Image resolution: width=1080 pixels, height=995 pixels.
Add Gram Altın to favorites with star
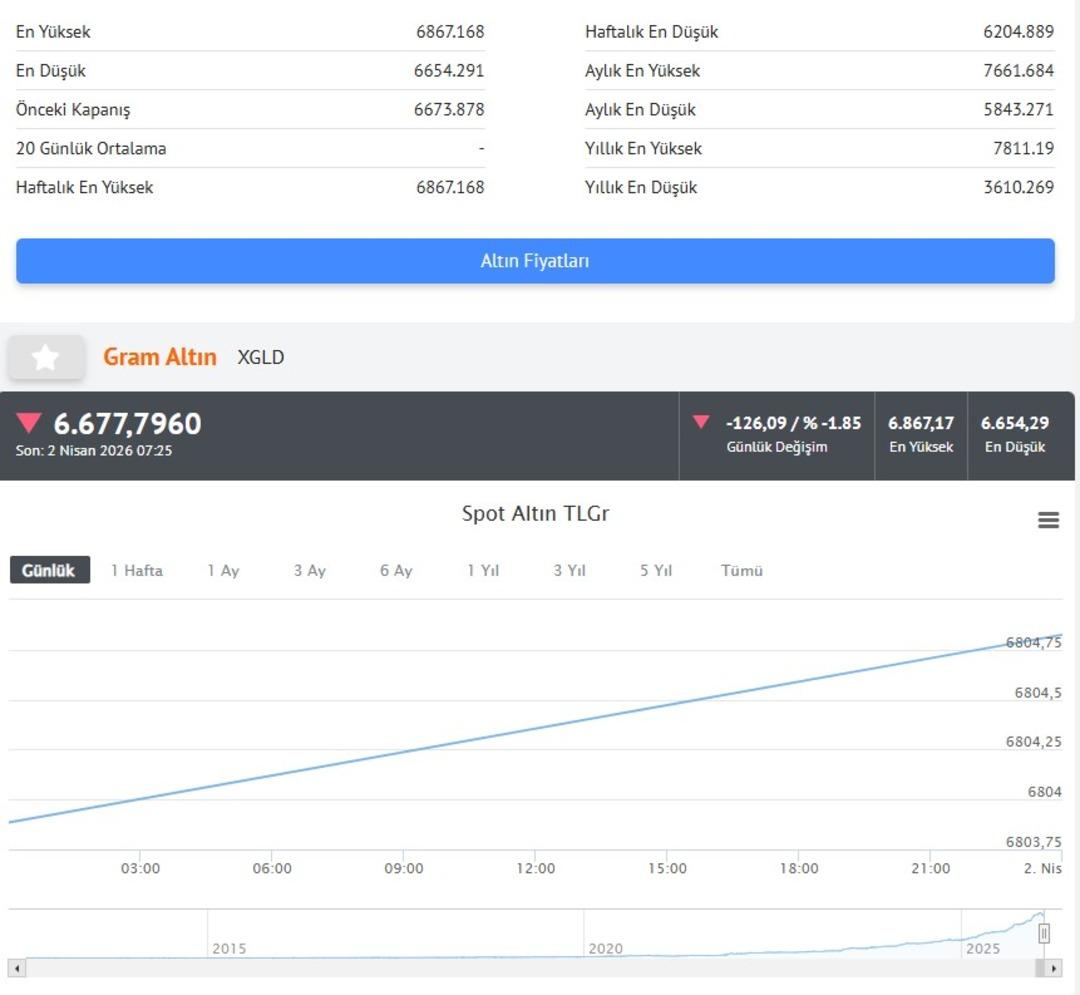[46, 358]
